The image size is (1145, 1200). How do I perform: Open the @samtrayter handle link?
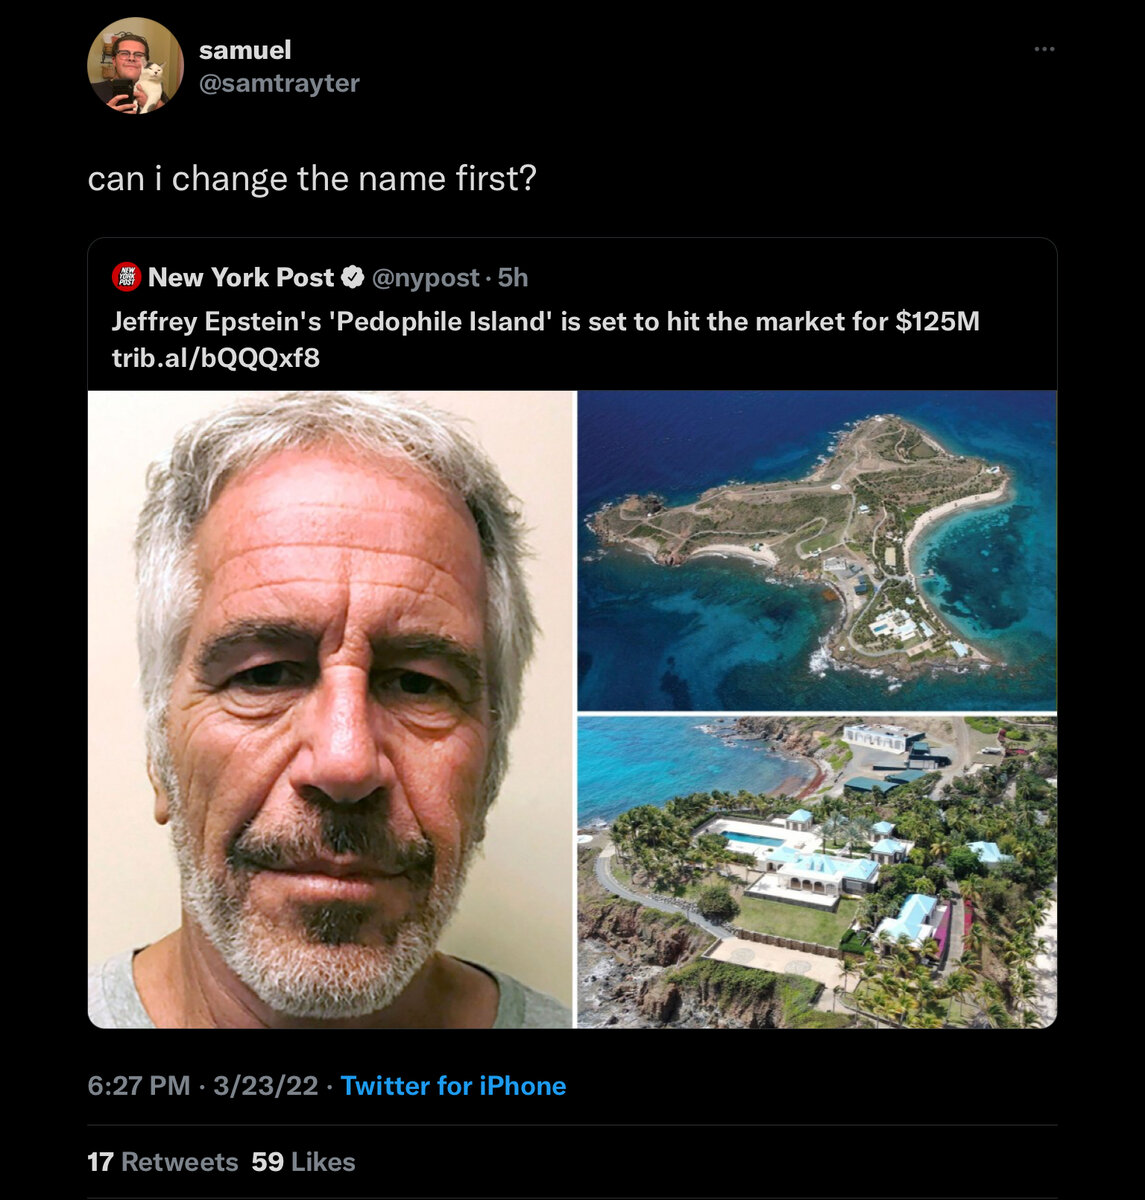279,83
